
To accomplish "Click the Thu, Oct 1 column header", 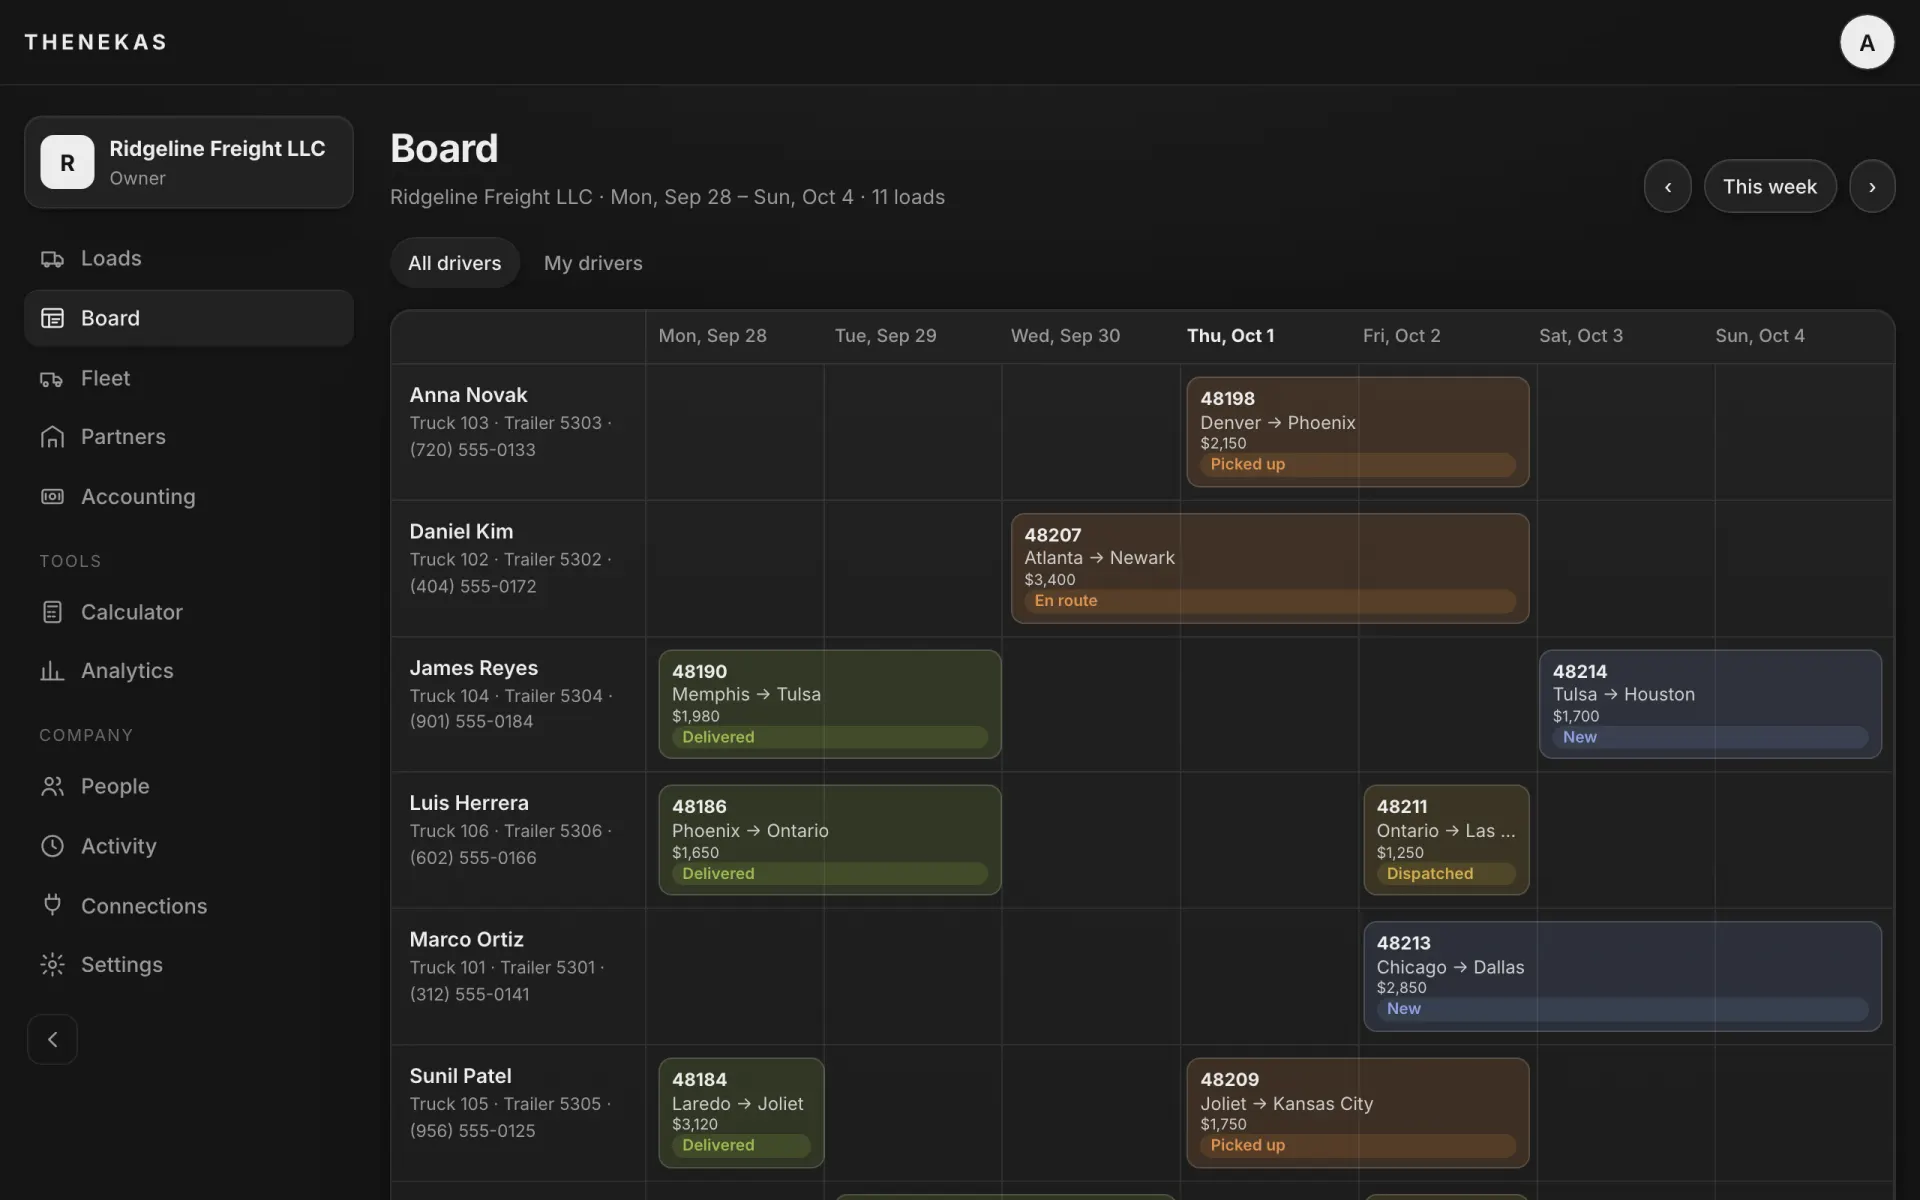I will coord(1230,336).
